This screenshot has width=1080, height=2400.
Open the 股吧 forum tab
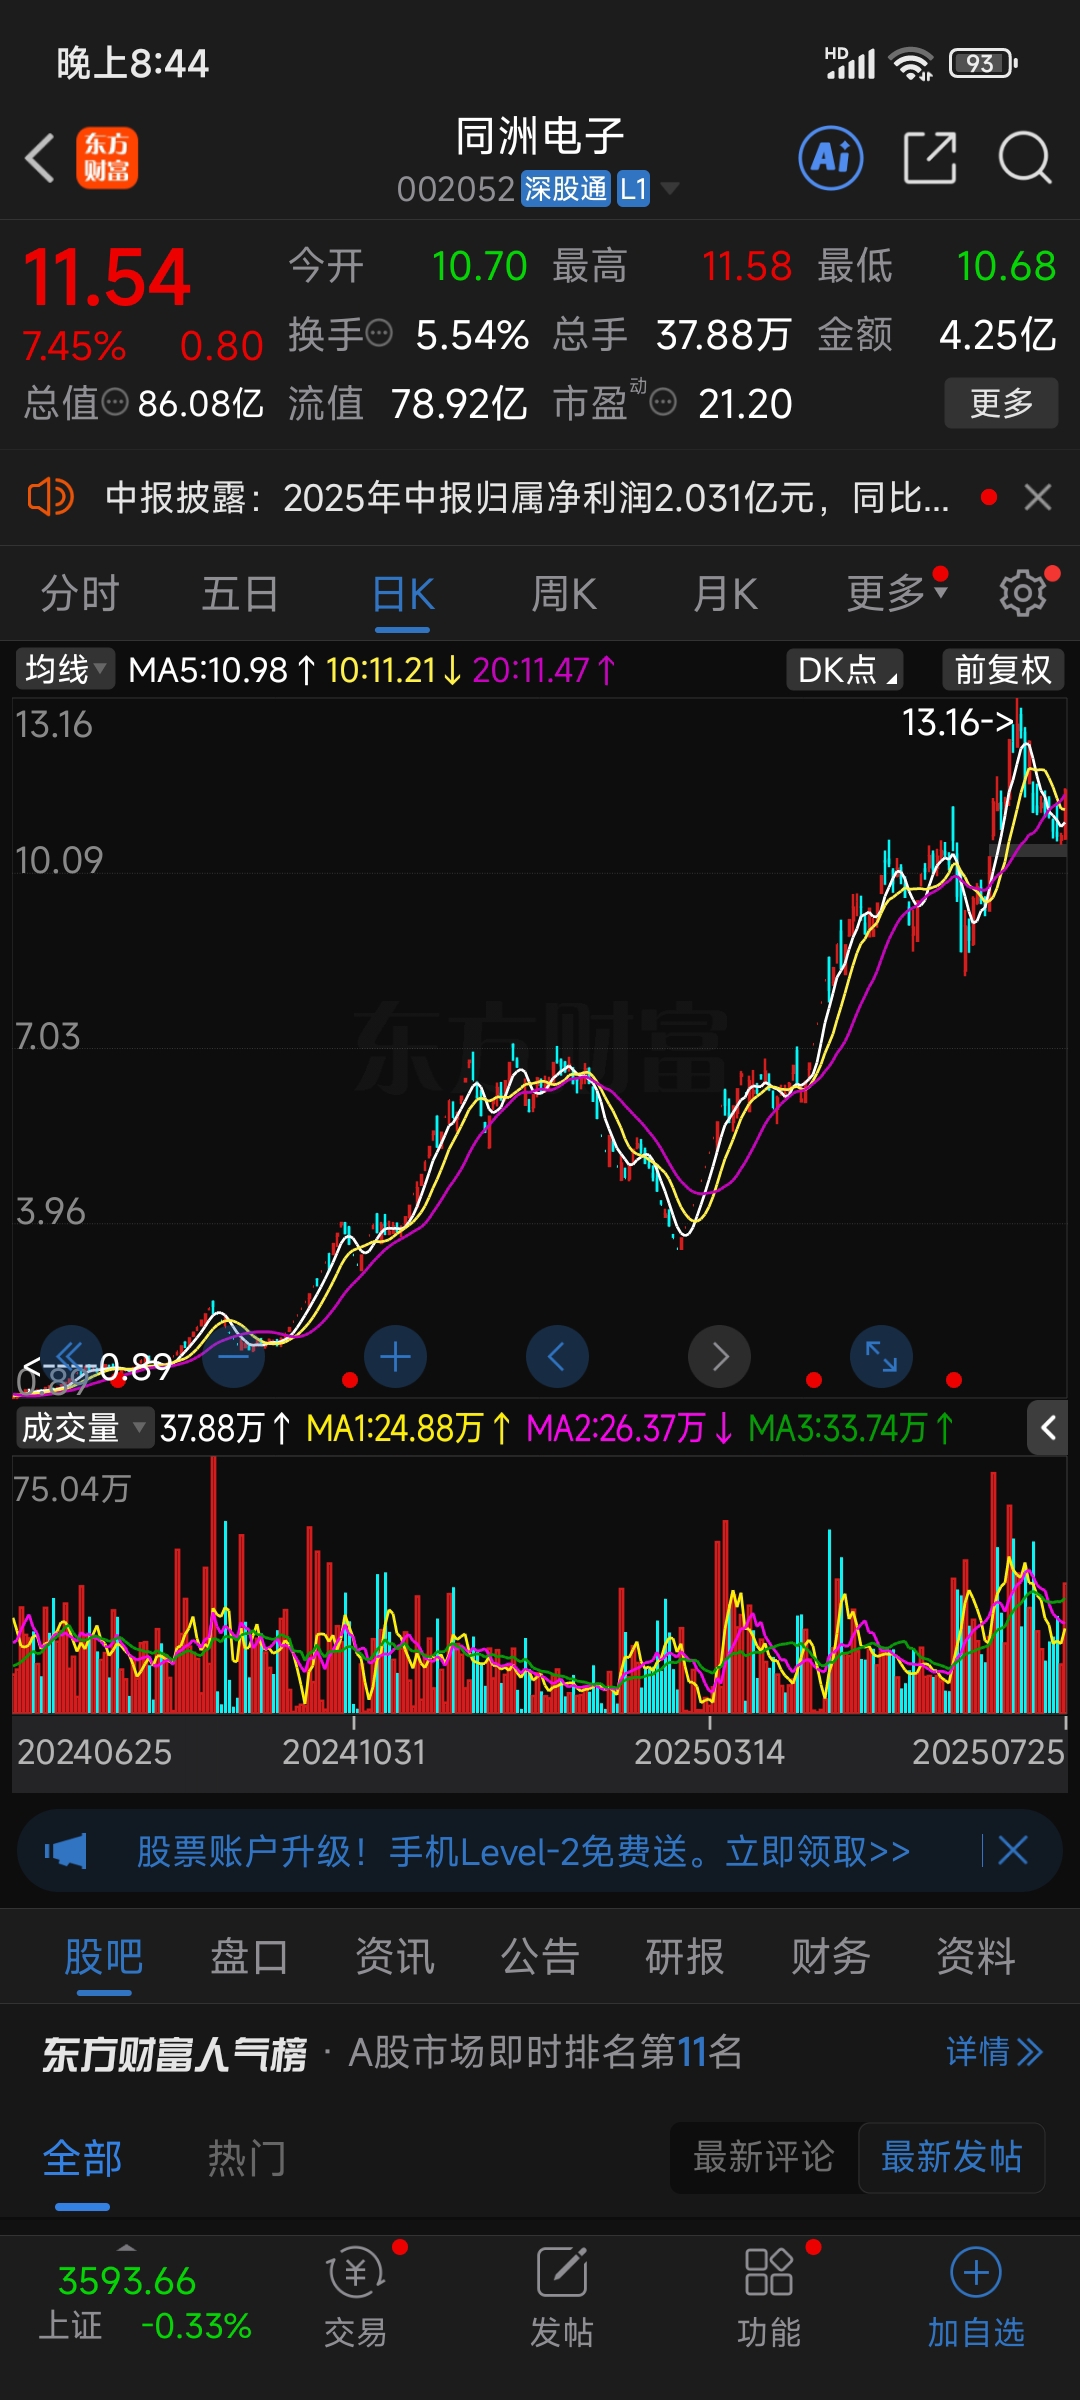point(104,1956)
